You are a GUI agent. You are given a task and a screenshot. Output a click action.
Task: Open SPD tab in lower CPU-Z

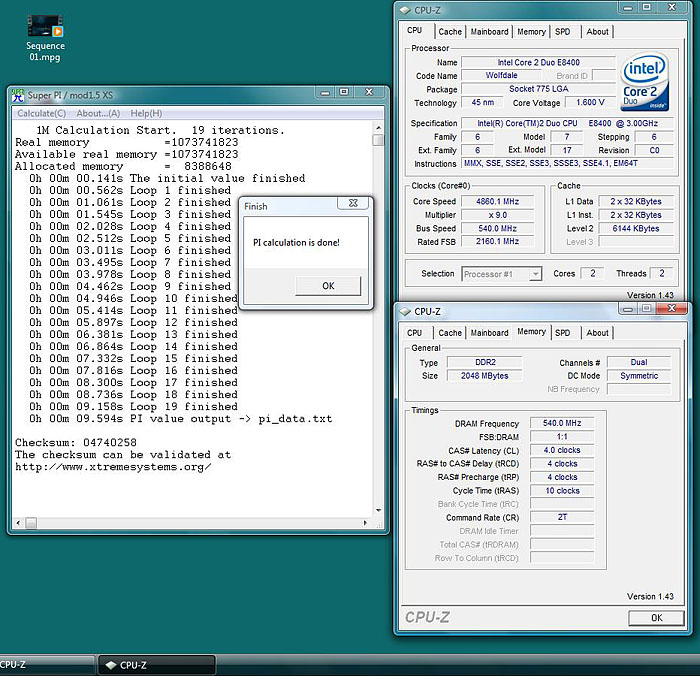click(x=562, y=333)
